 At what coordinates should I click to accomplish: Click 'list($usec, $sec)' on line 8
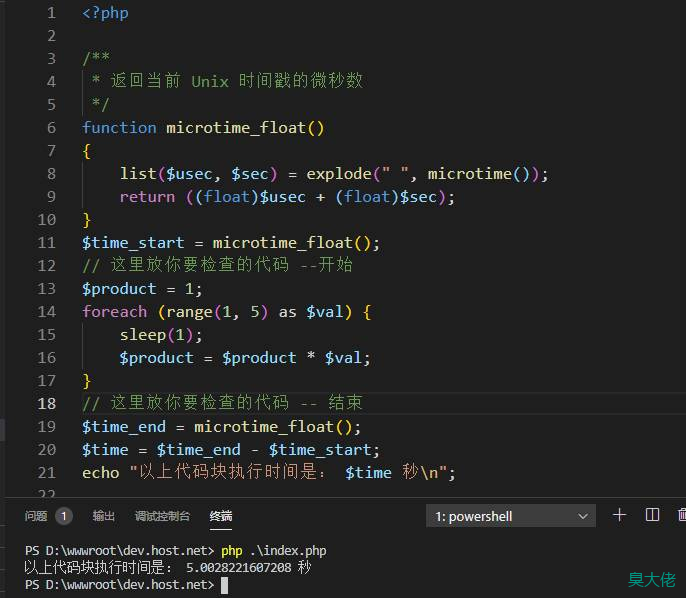pyautogui.click(x=199, y=174)
